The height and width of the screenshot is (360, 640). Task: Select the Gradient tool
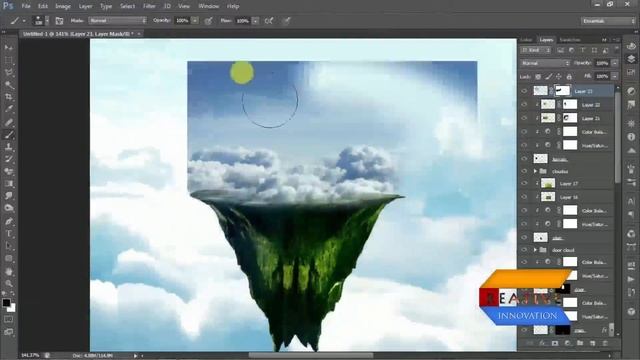[9, 184]
